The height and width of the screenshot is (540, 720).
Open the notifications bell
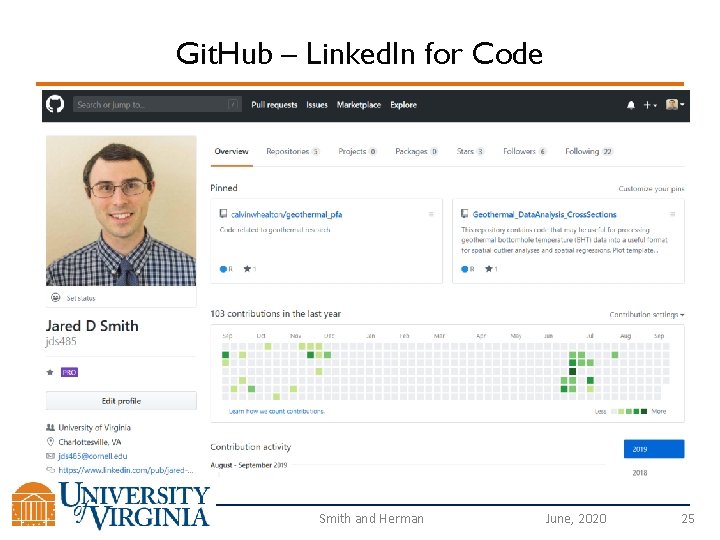click(631, 104)
